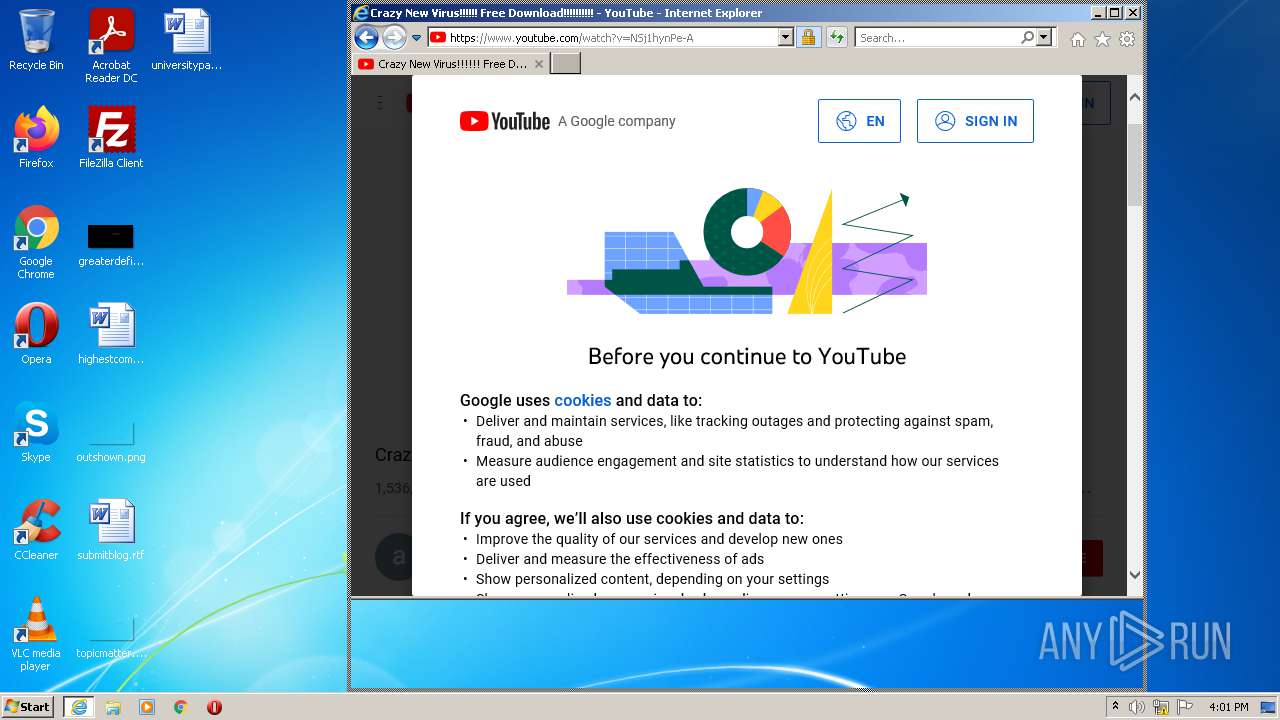Follow the cookies link
1280x720 pixels.
(x=582, y=400)
